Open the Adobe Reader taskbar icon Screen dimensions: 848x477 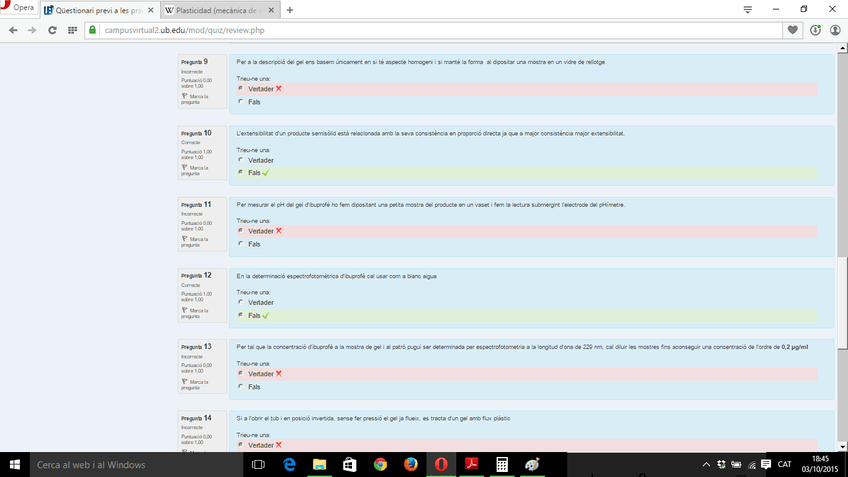tap(471, 464)
